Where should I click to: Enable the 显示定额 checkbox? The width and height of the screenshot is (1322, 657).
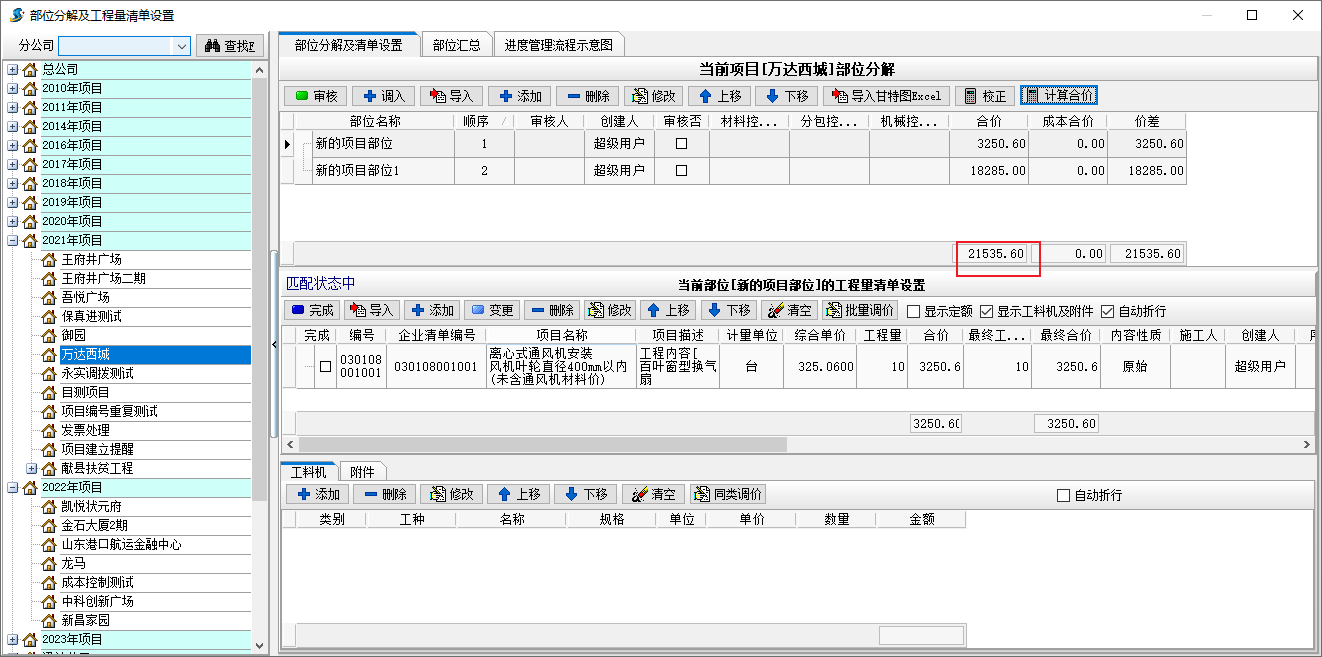coord(913,312)
